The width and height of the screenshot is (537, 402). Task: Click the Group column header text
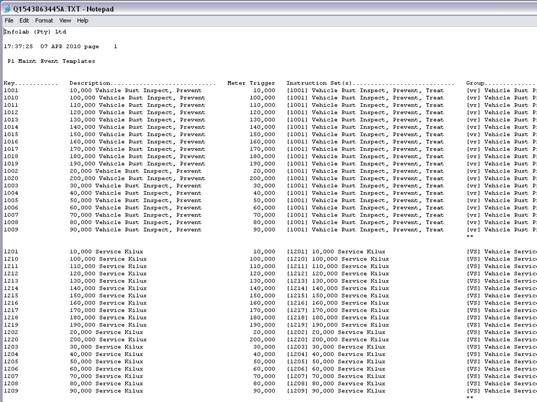pos(475,83)
